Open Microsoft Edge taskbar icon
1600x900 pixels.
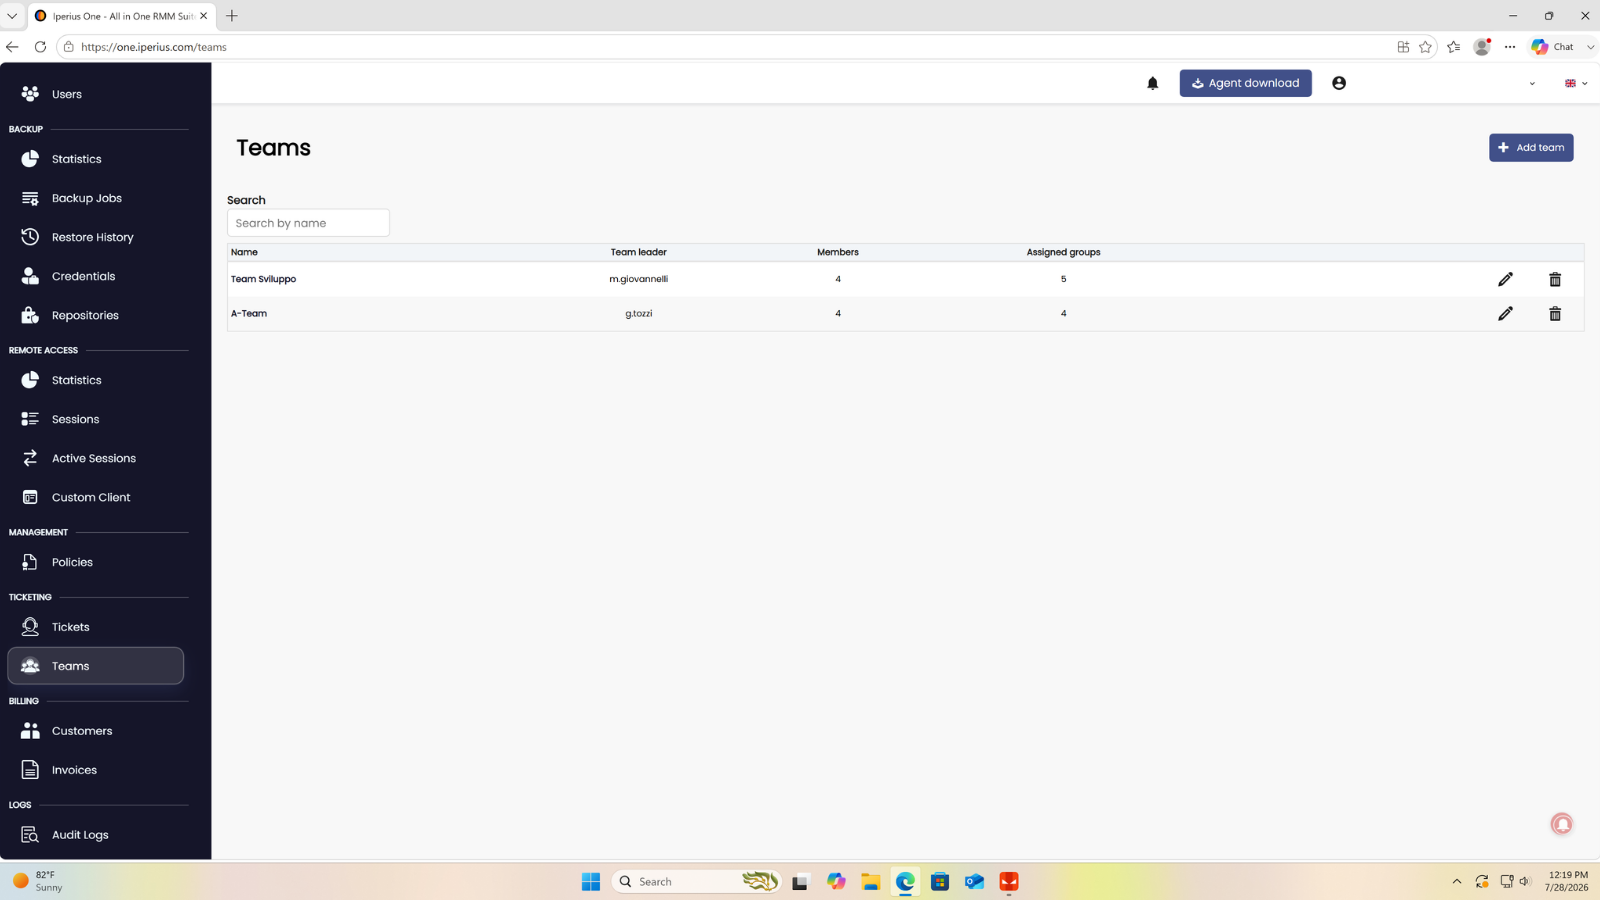(905, 881)
